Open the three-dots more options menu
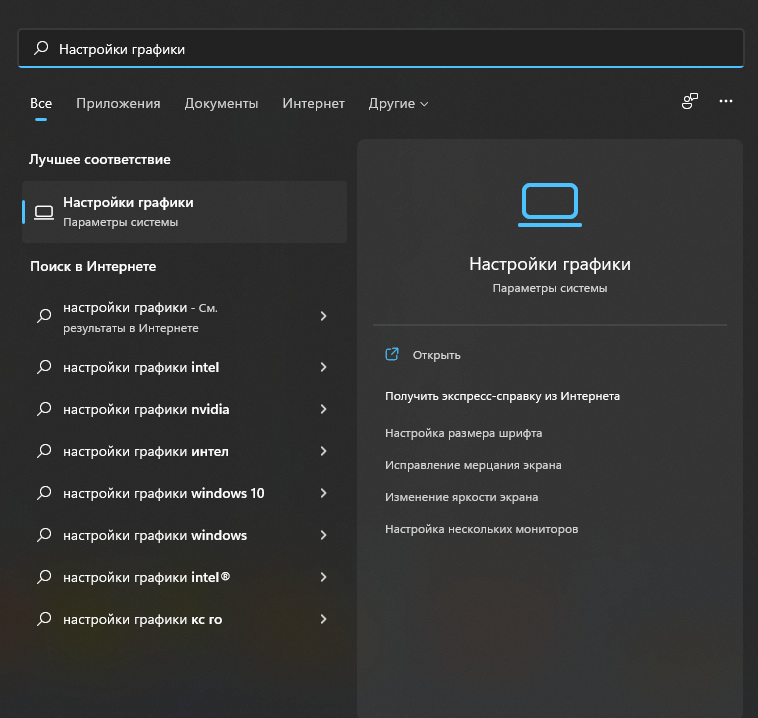 tap(726, 101)
